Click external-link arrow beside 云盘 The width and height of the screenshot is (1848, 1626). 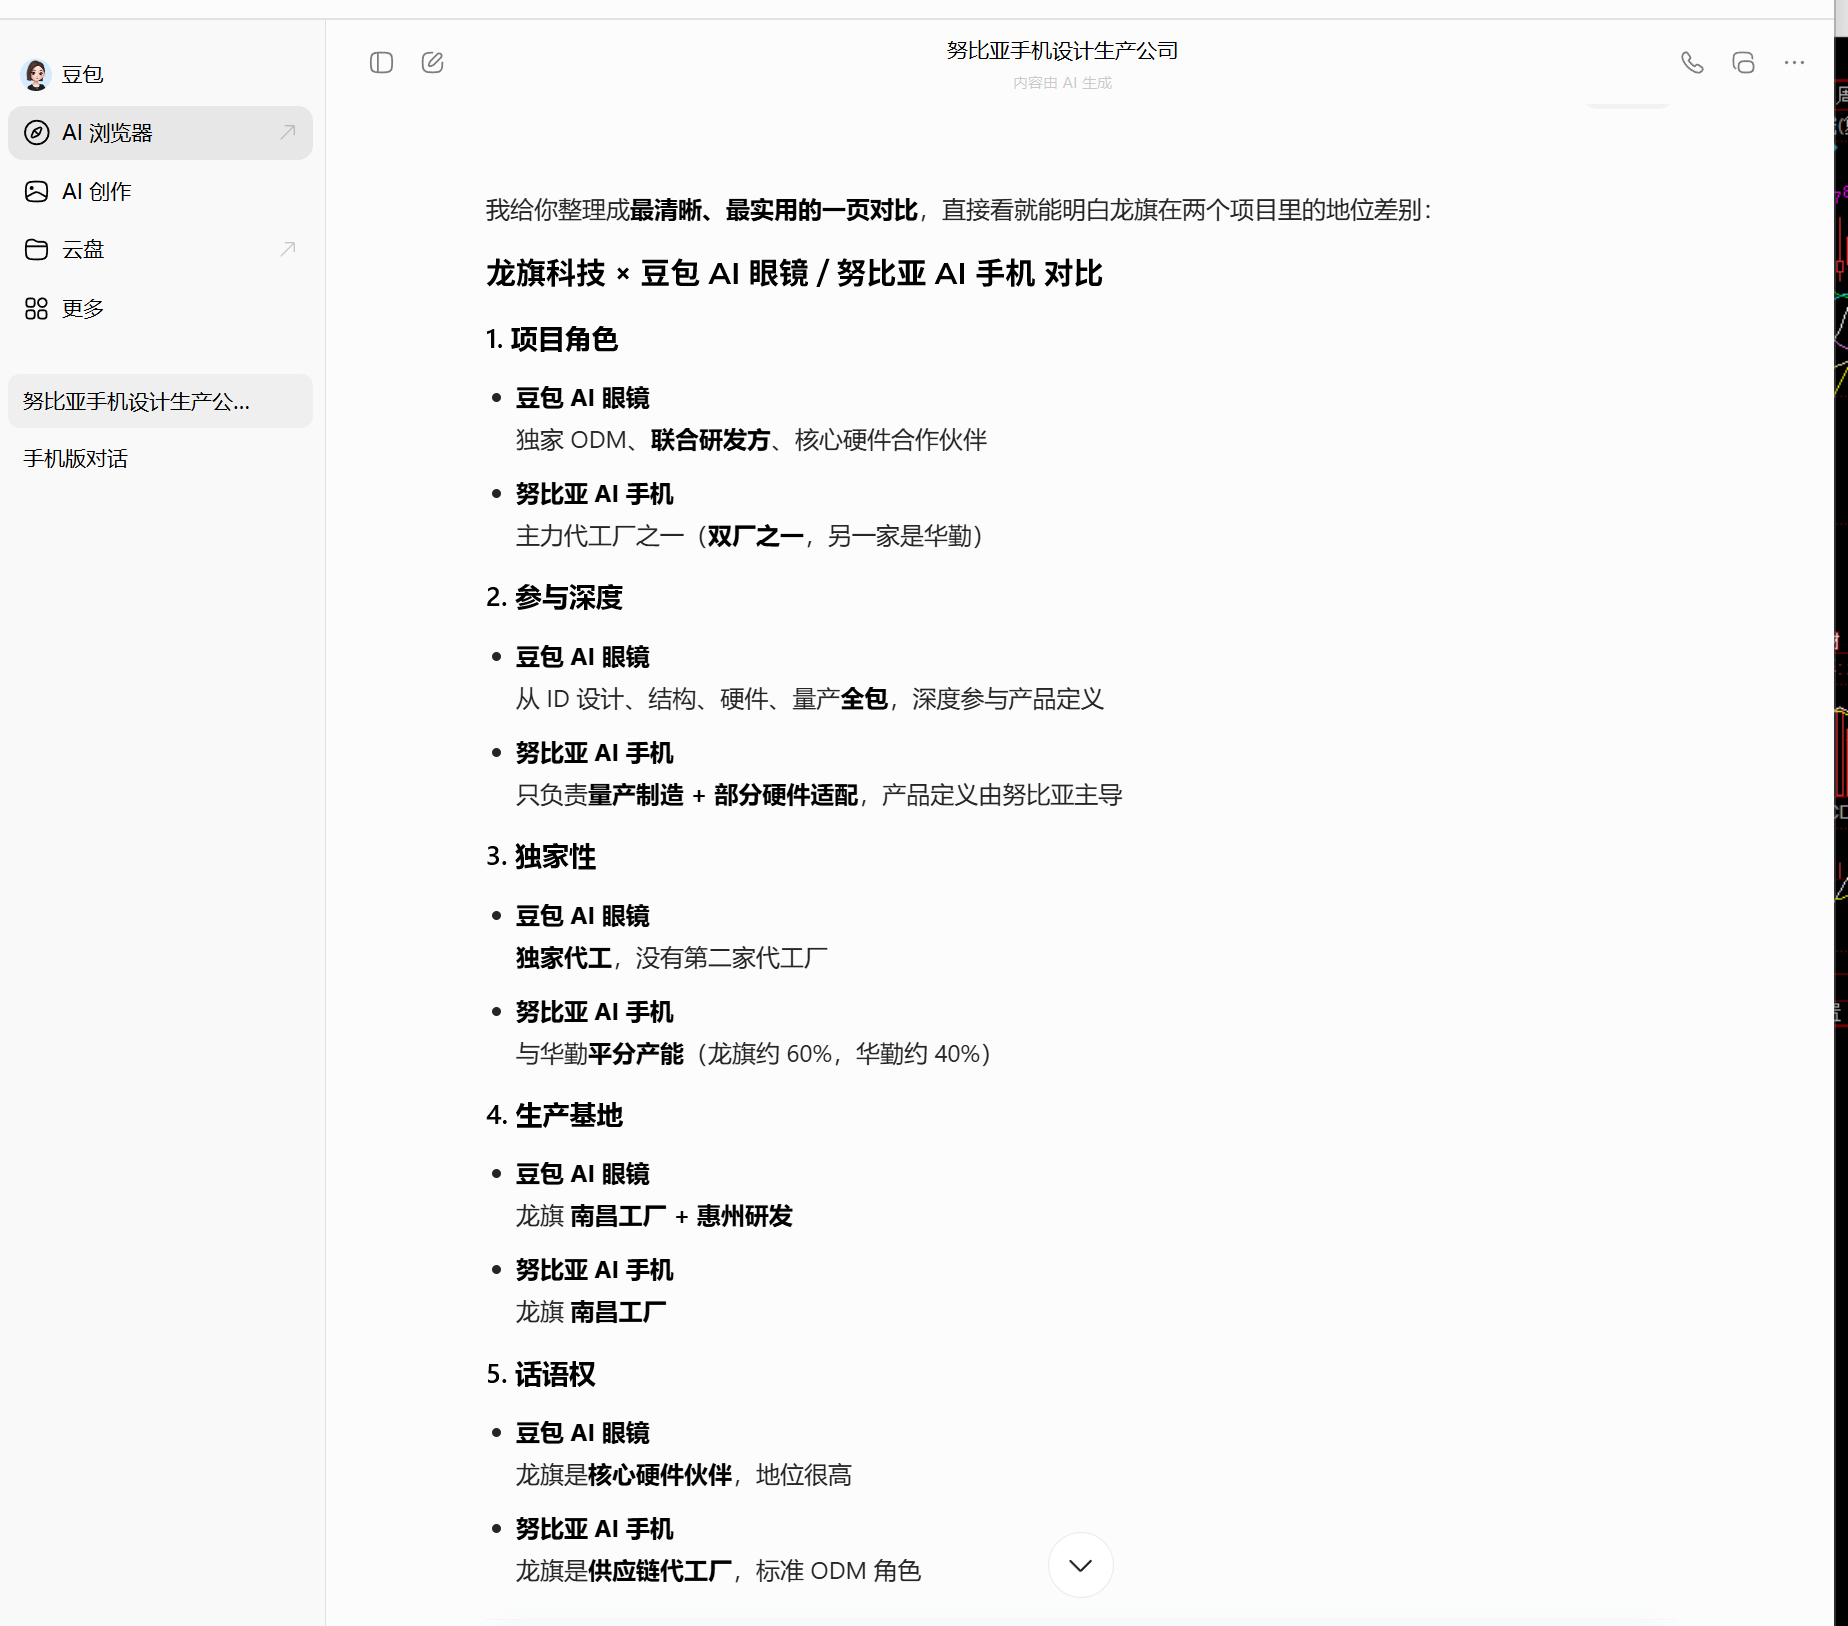288,249
